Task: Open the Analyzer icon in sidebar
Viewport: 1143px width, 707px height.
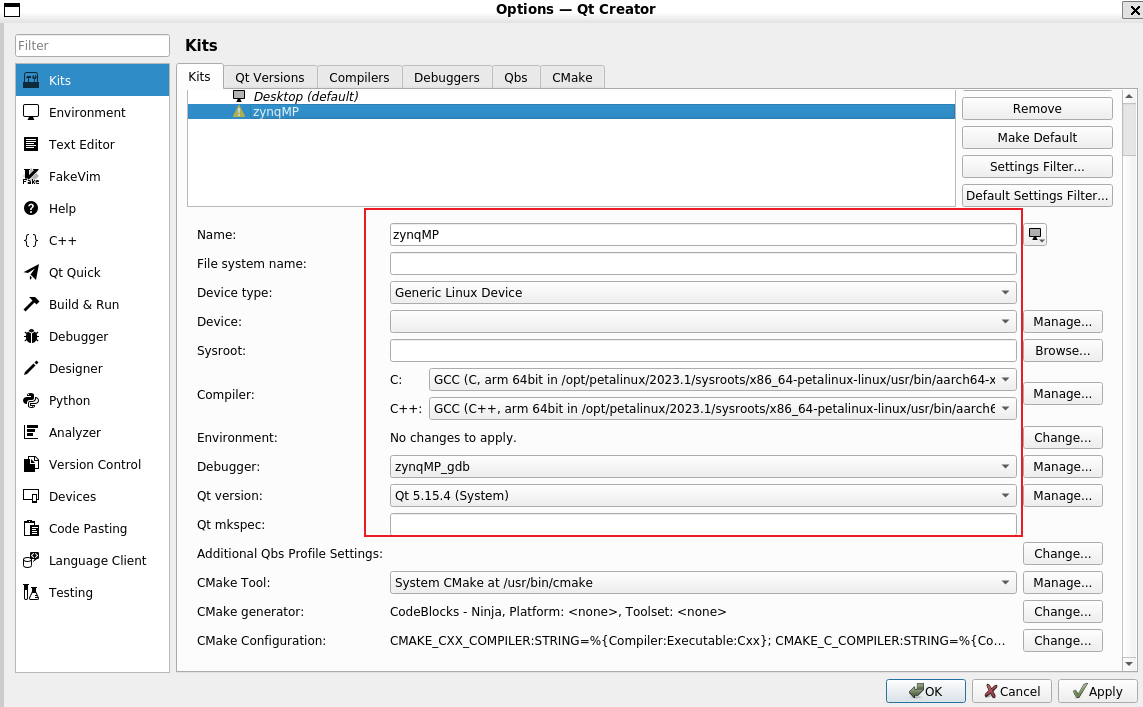Action: 31,433
